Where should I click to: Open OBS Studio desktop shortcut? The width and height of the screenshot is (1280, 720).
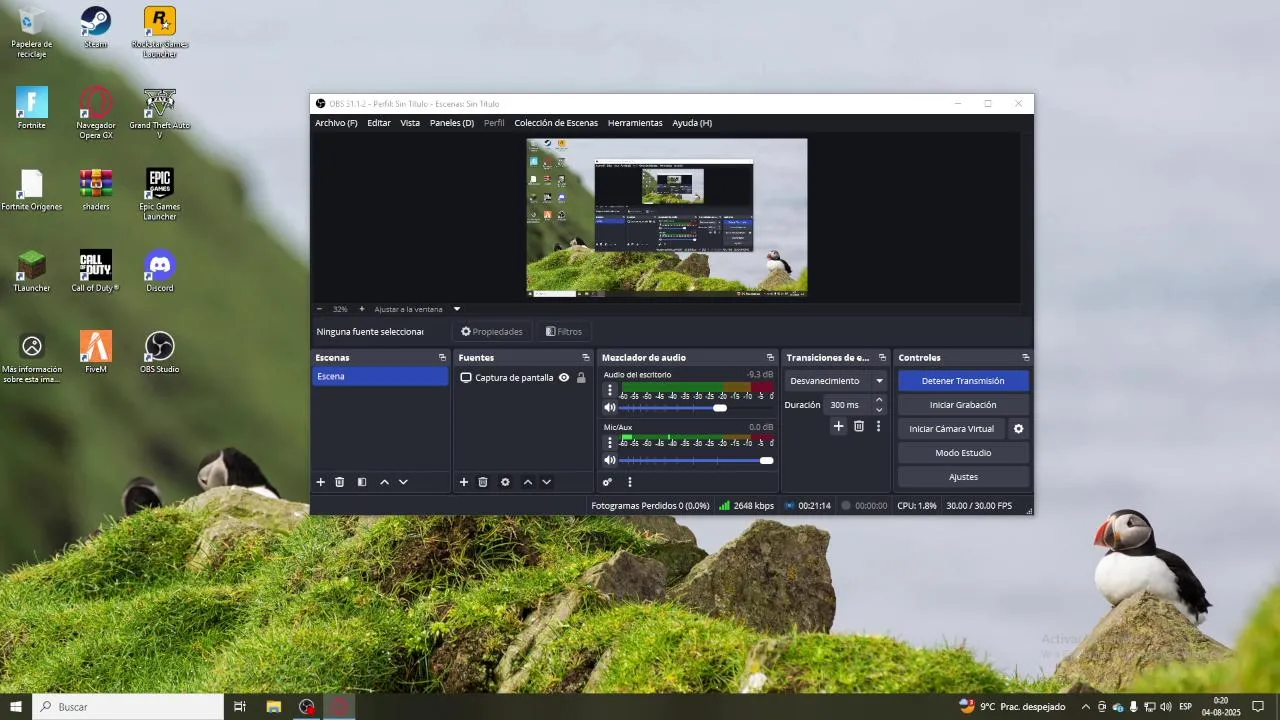[159, 353]
